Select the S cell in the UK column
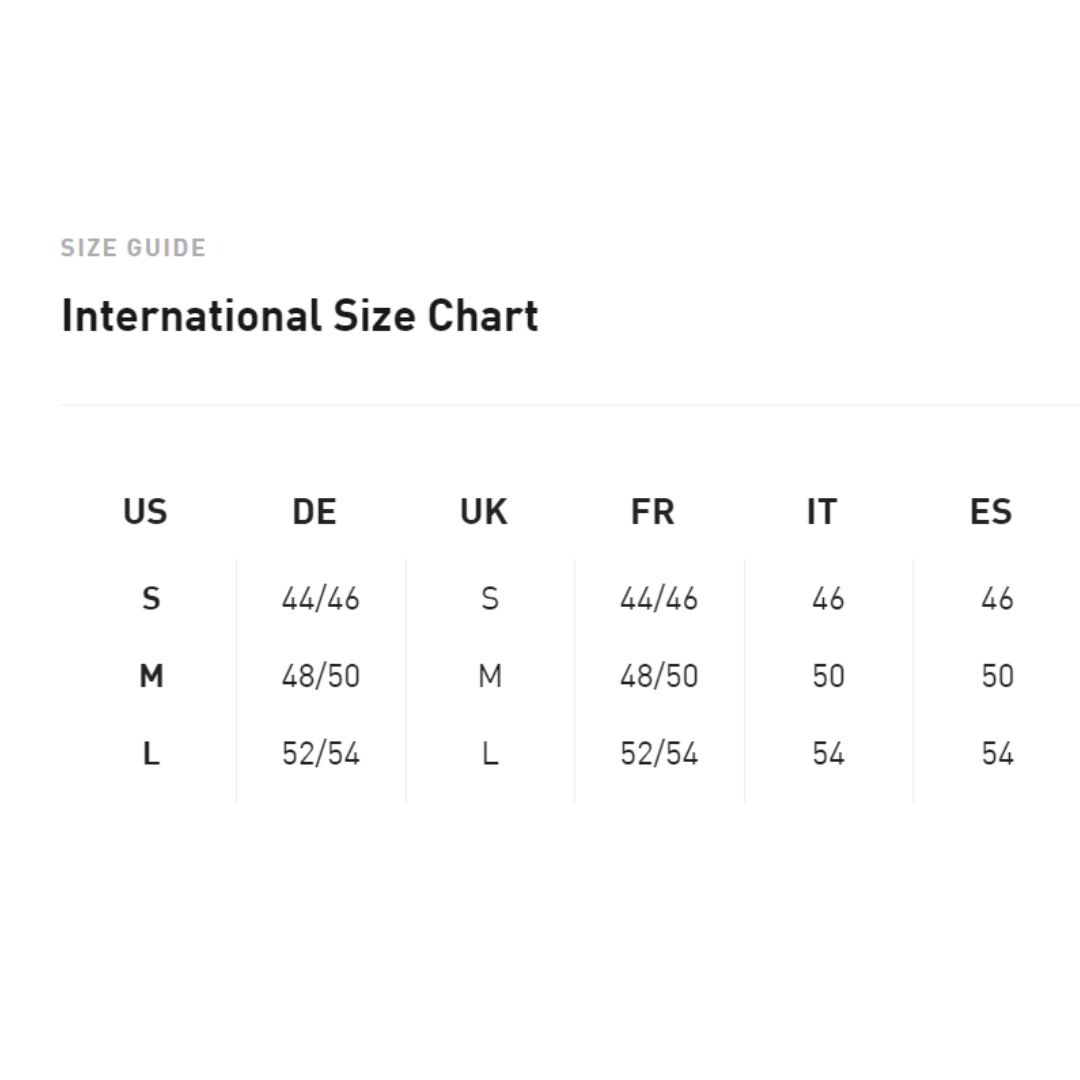This screenshot has width=1080, height=1080. pos(490,598)
